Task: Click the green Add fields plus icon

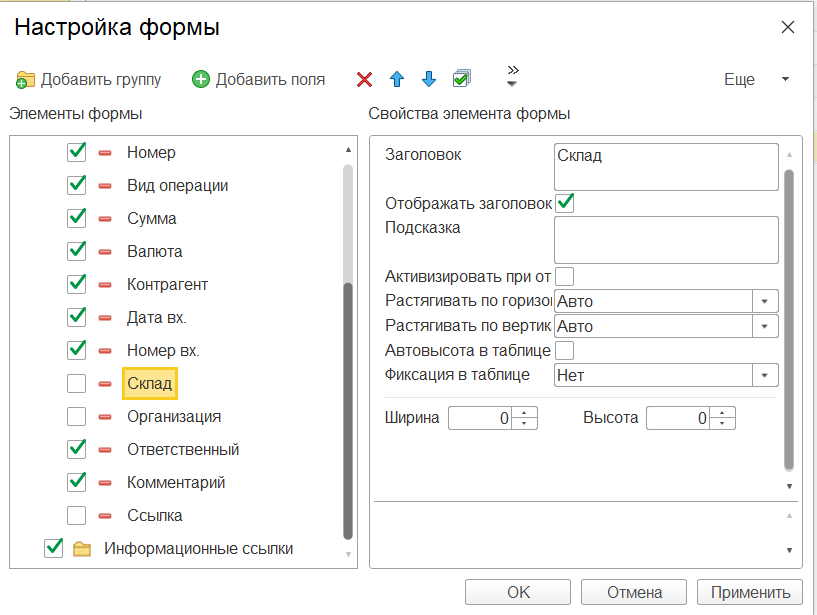Action: (x=201, y=80)
